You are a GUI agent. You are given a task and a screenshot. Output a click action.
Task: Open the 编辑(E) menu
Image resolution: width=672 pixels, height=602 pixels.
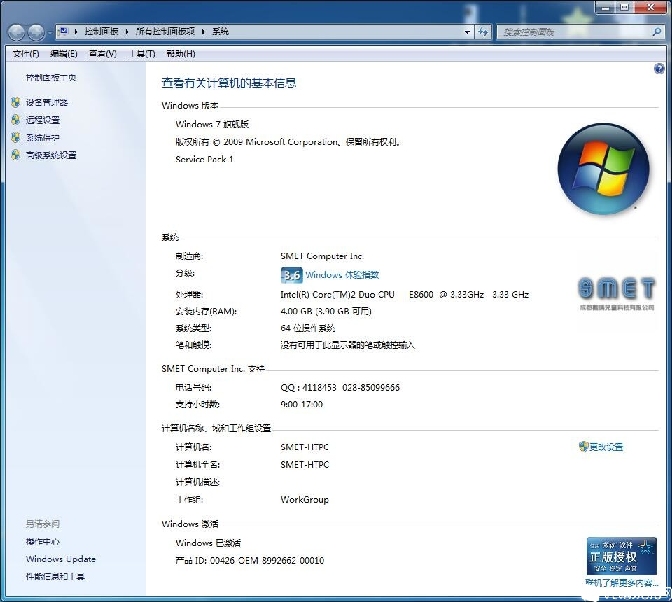63,54
